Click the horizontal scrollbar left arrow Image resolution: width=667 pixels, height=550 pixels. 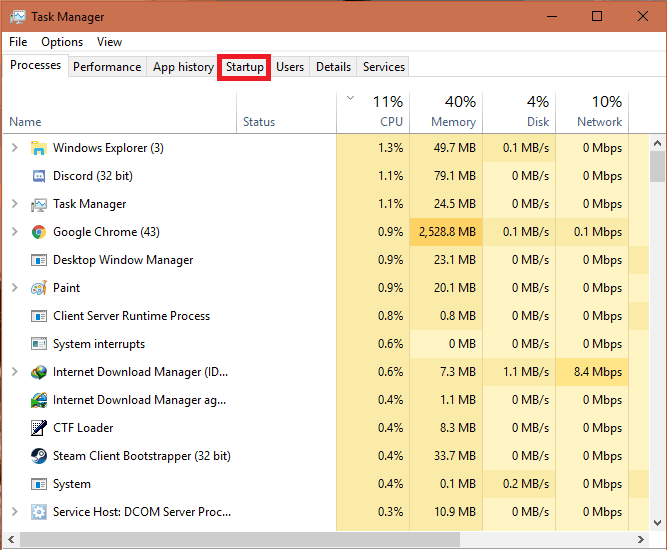[11, 539]
